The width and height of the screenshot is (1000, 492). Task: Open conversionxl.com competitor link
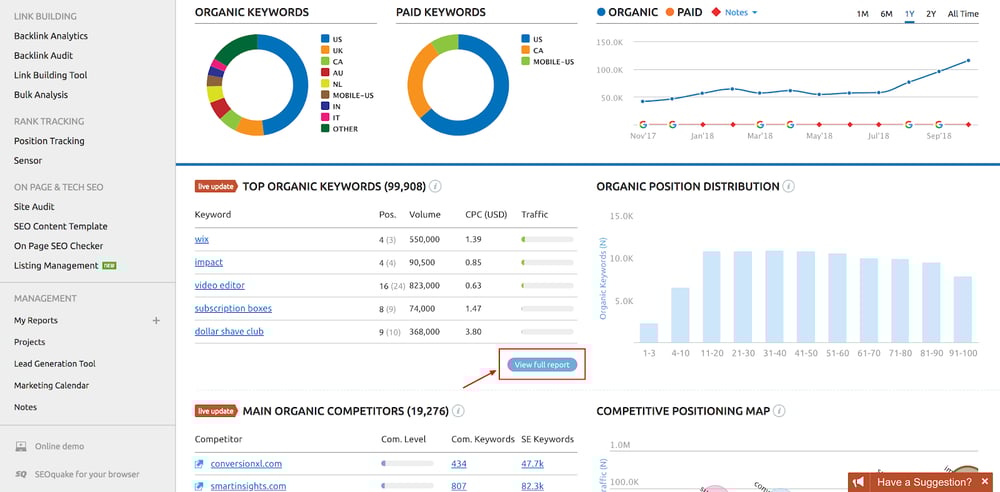click(246, 464)
